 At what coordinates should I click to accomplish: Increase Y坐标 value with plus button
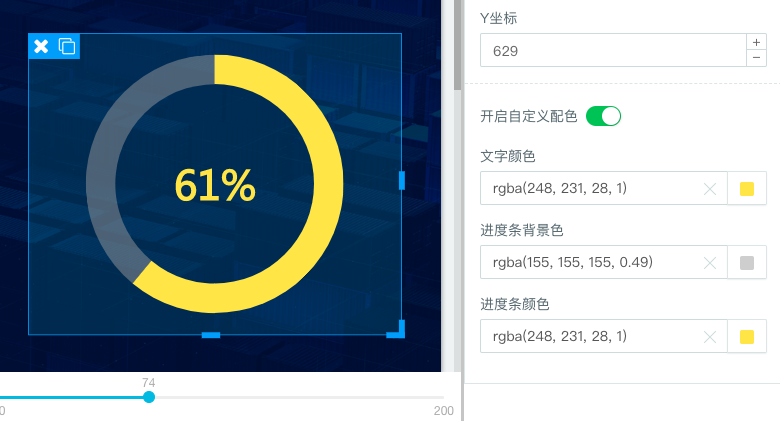tap(756, 42)
